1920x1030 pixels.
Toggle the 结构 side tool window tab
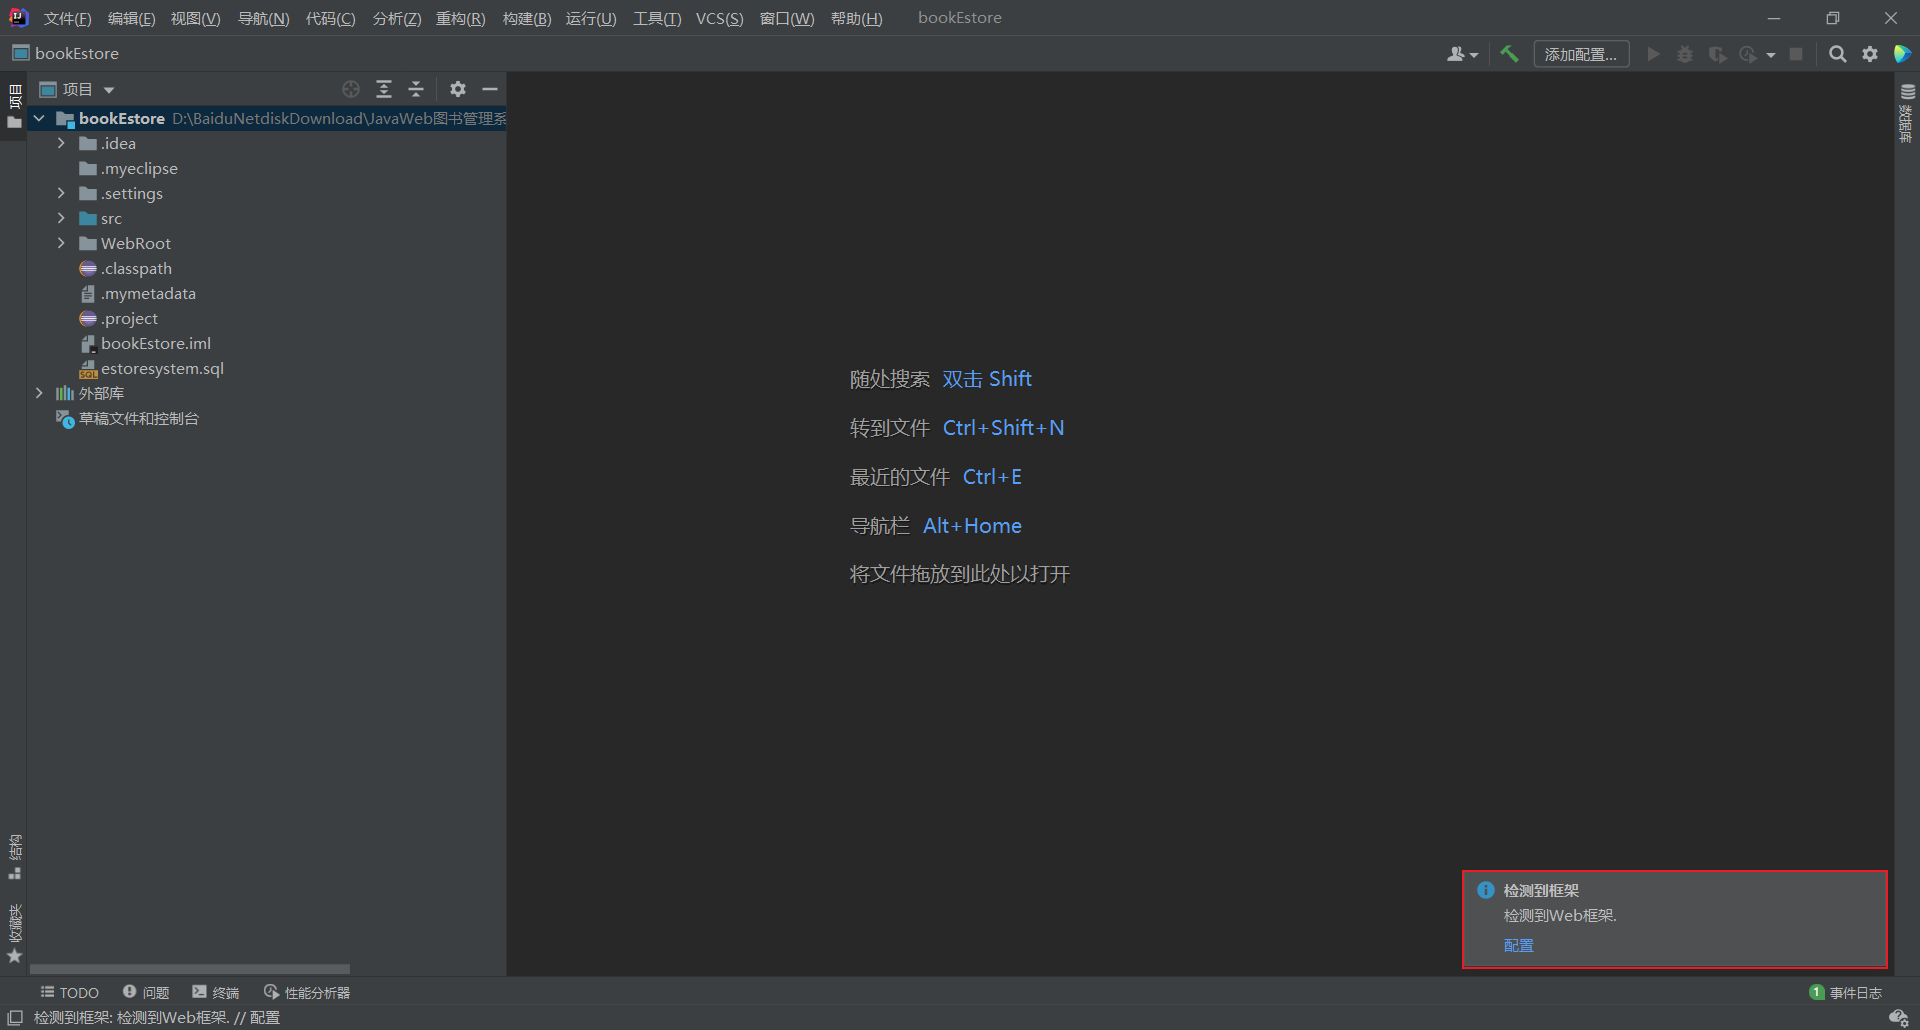pos(14,857)
